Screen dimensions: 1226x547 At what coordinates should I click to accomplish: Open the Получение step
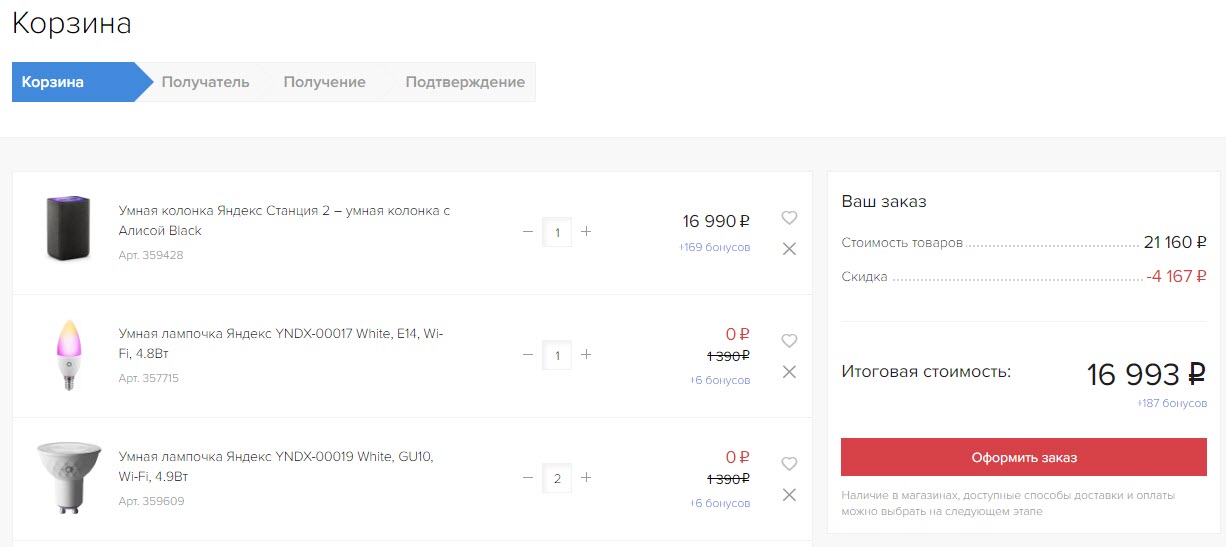[x=324, y=82]
